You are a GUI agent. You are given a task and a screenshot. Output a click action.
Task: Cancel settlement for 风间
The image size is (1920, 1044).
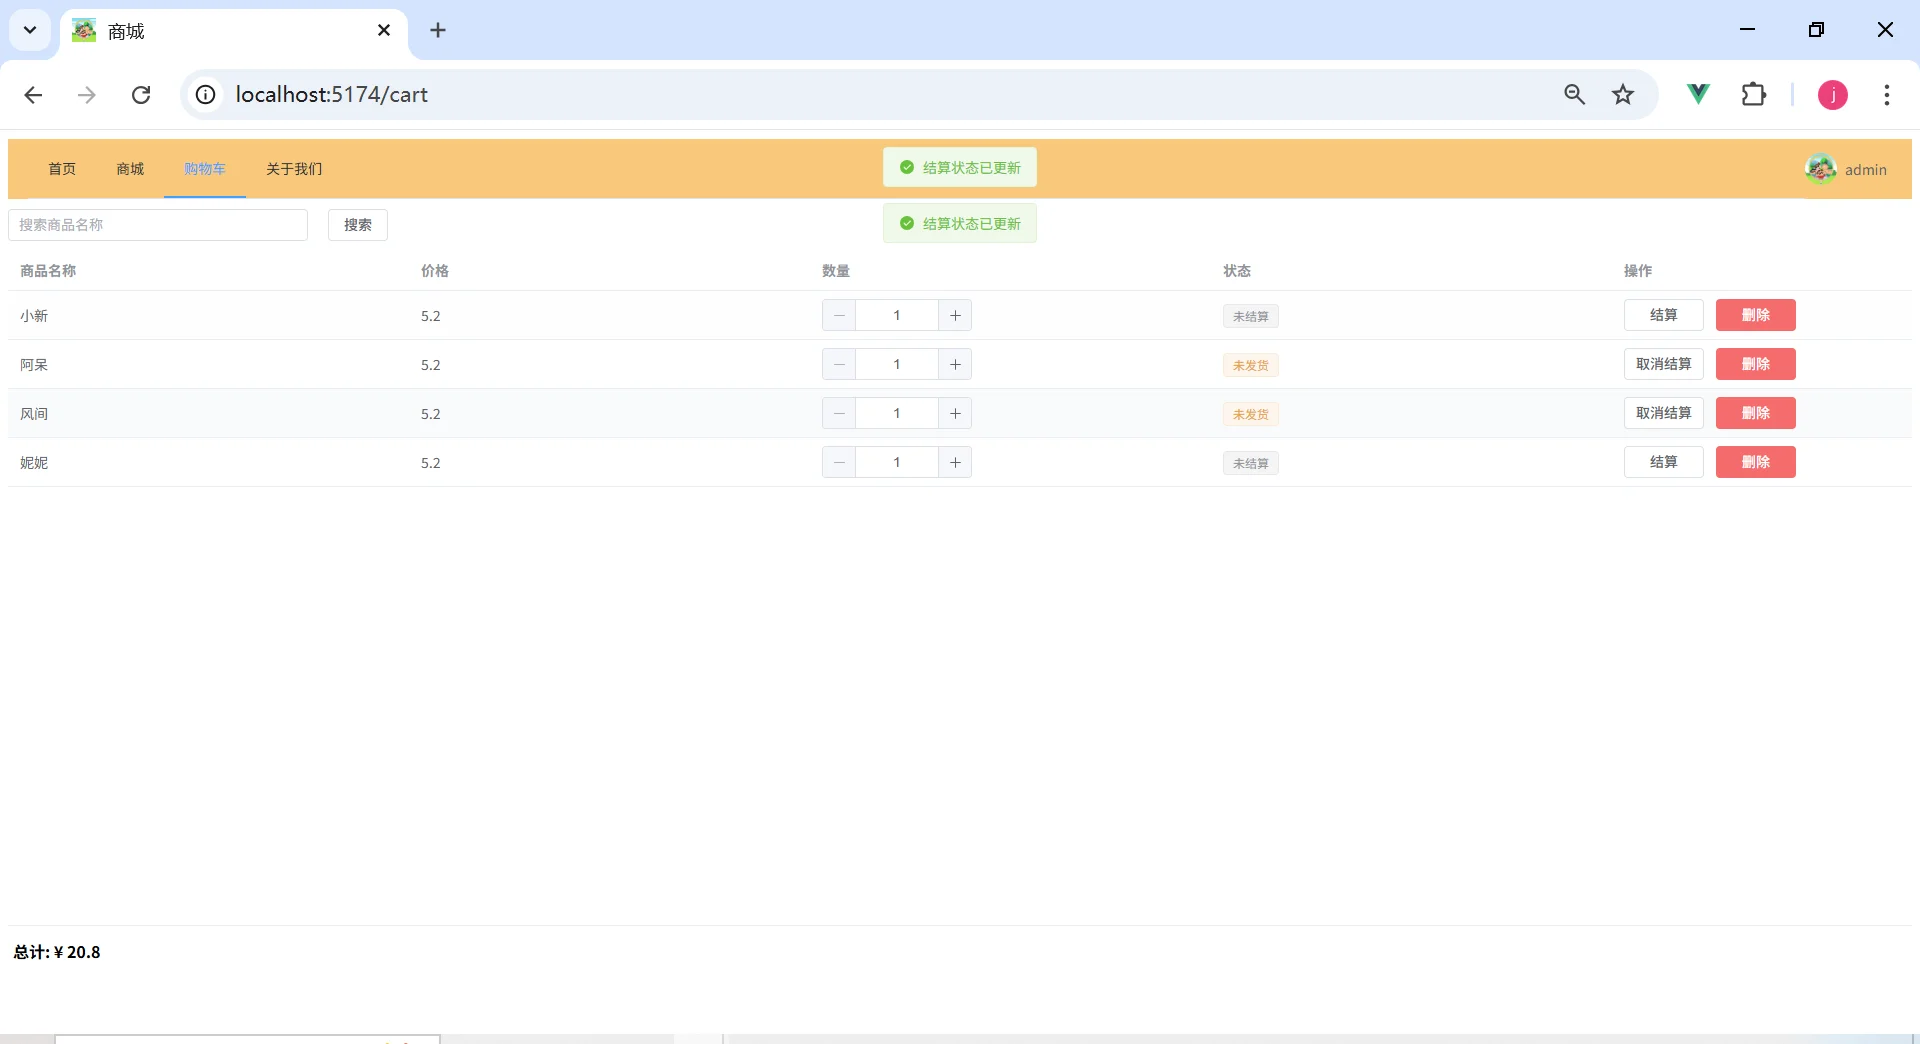coord(1663,413)
